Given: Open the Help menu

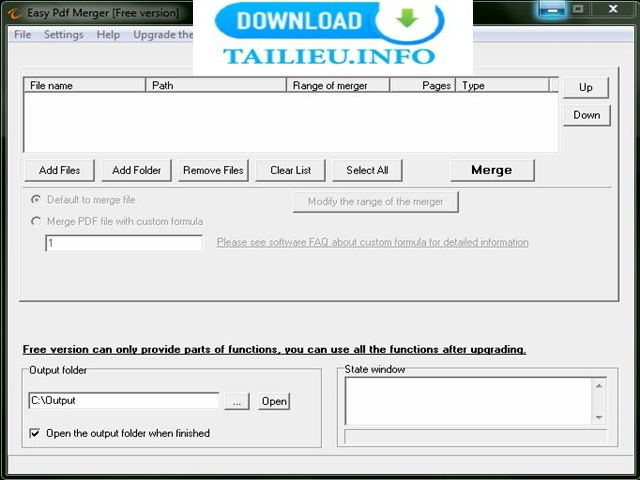Looking at the screenshot, I should coord(108,35).
